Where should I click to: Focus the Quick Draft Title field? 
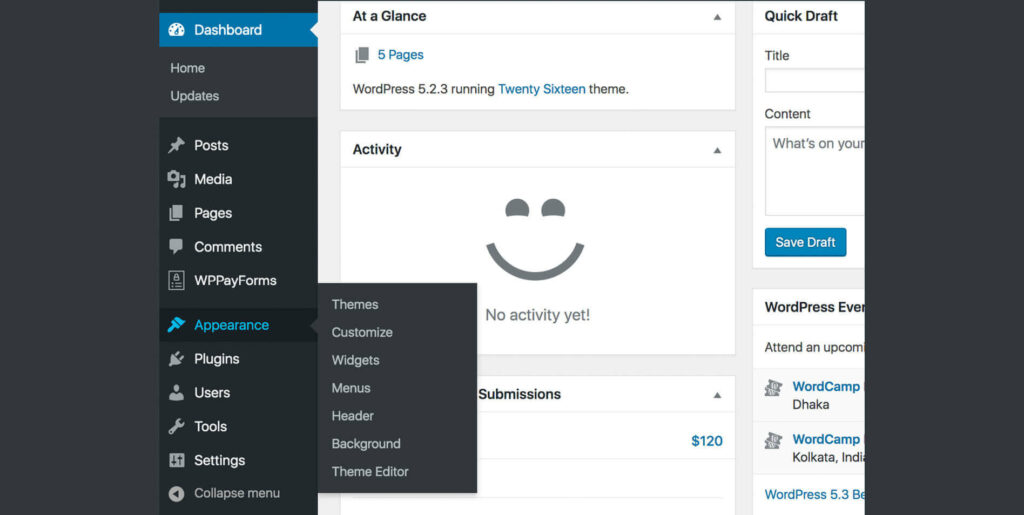click(815, 81)
